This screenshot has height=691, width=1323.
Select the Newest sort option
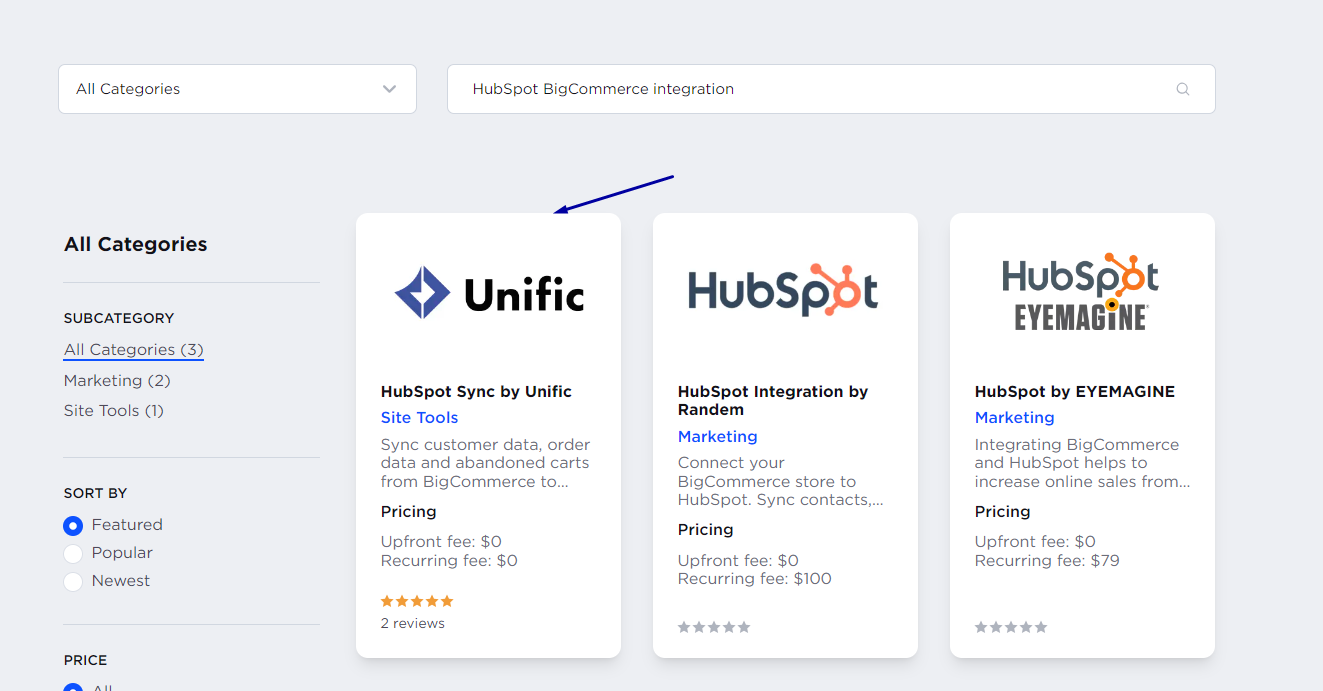(x=73, y=581)
